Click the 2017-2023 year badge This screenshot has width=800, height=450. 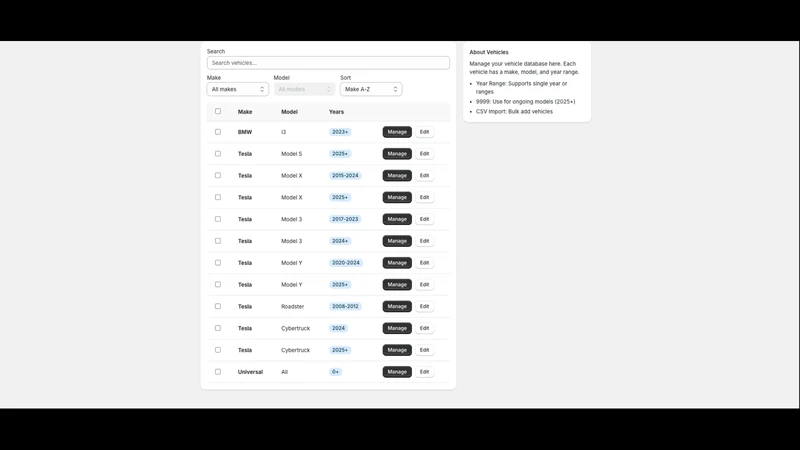(x=345, y=219)
